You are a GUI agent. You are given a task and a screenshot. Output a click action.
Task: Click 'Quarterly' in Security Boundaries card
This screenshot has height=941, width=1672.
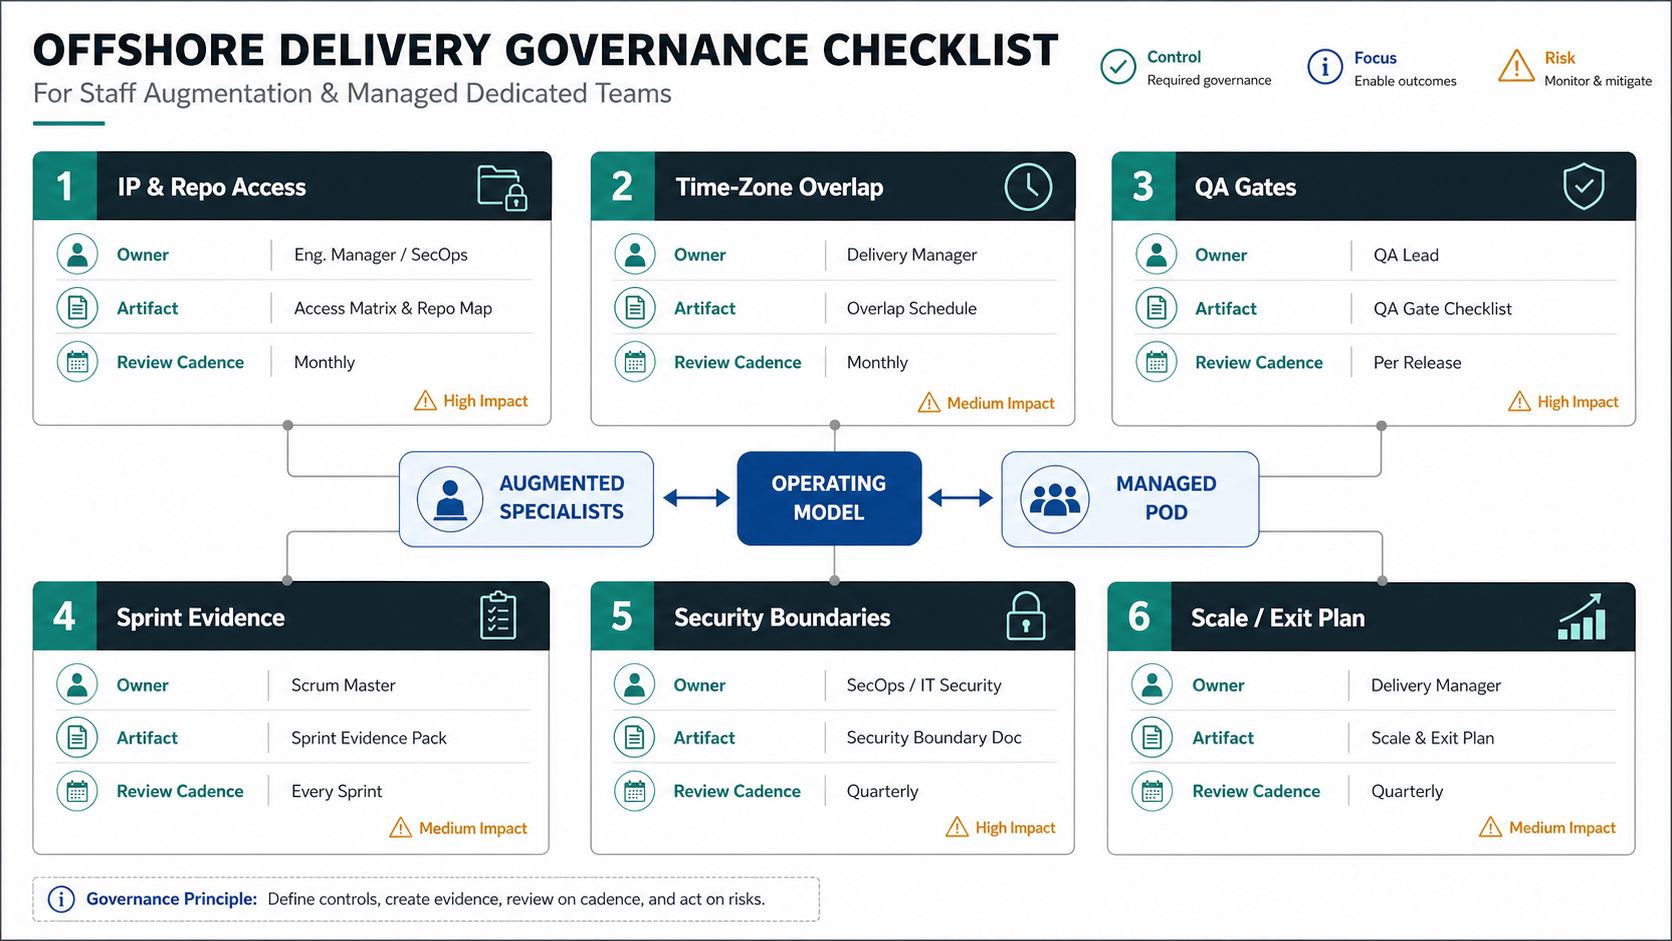[x=882, y=791]
